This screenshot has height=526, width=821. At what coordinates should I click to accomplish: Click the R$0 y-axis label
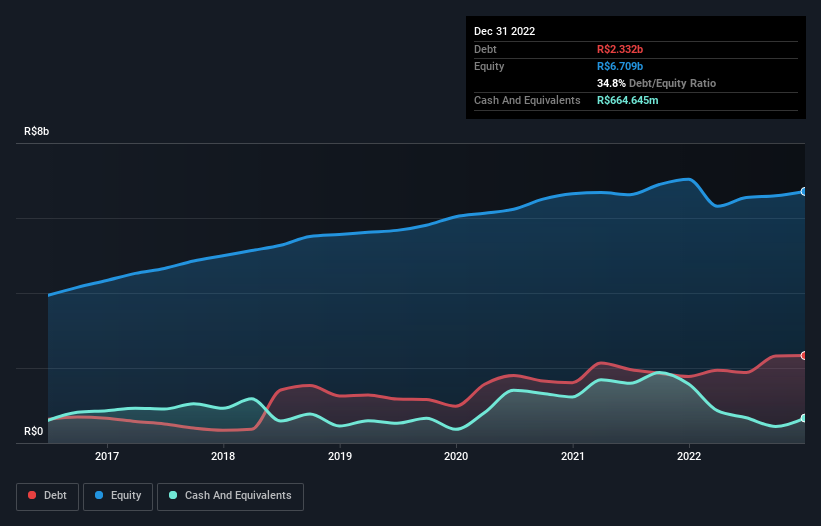pos(34,432)
